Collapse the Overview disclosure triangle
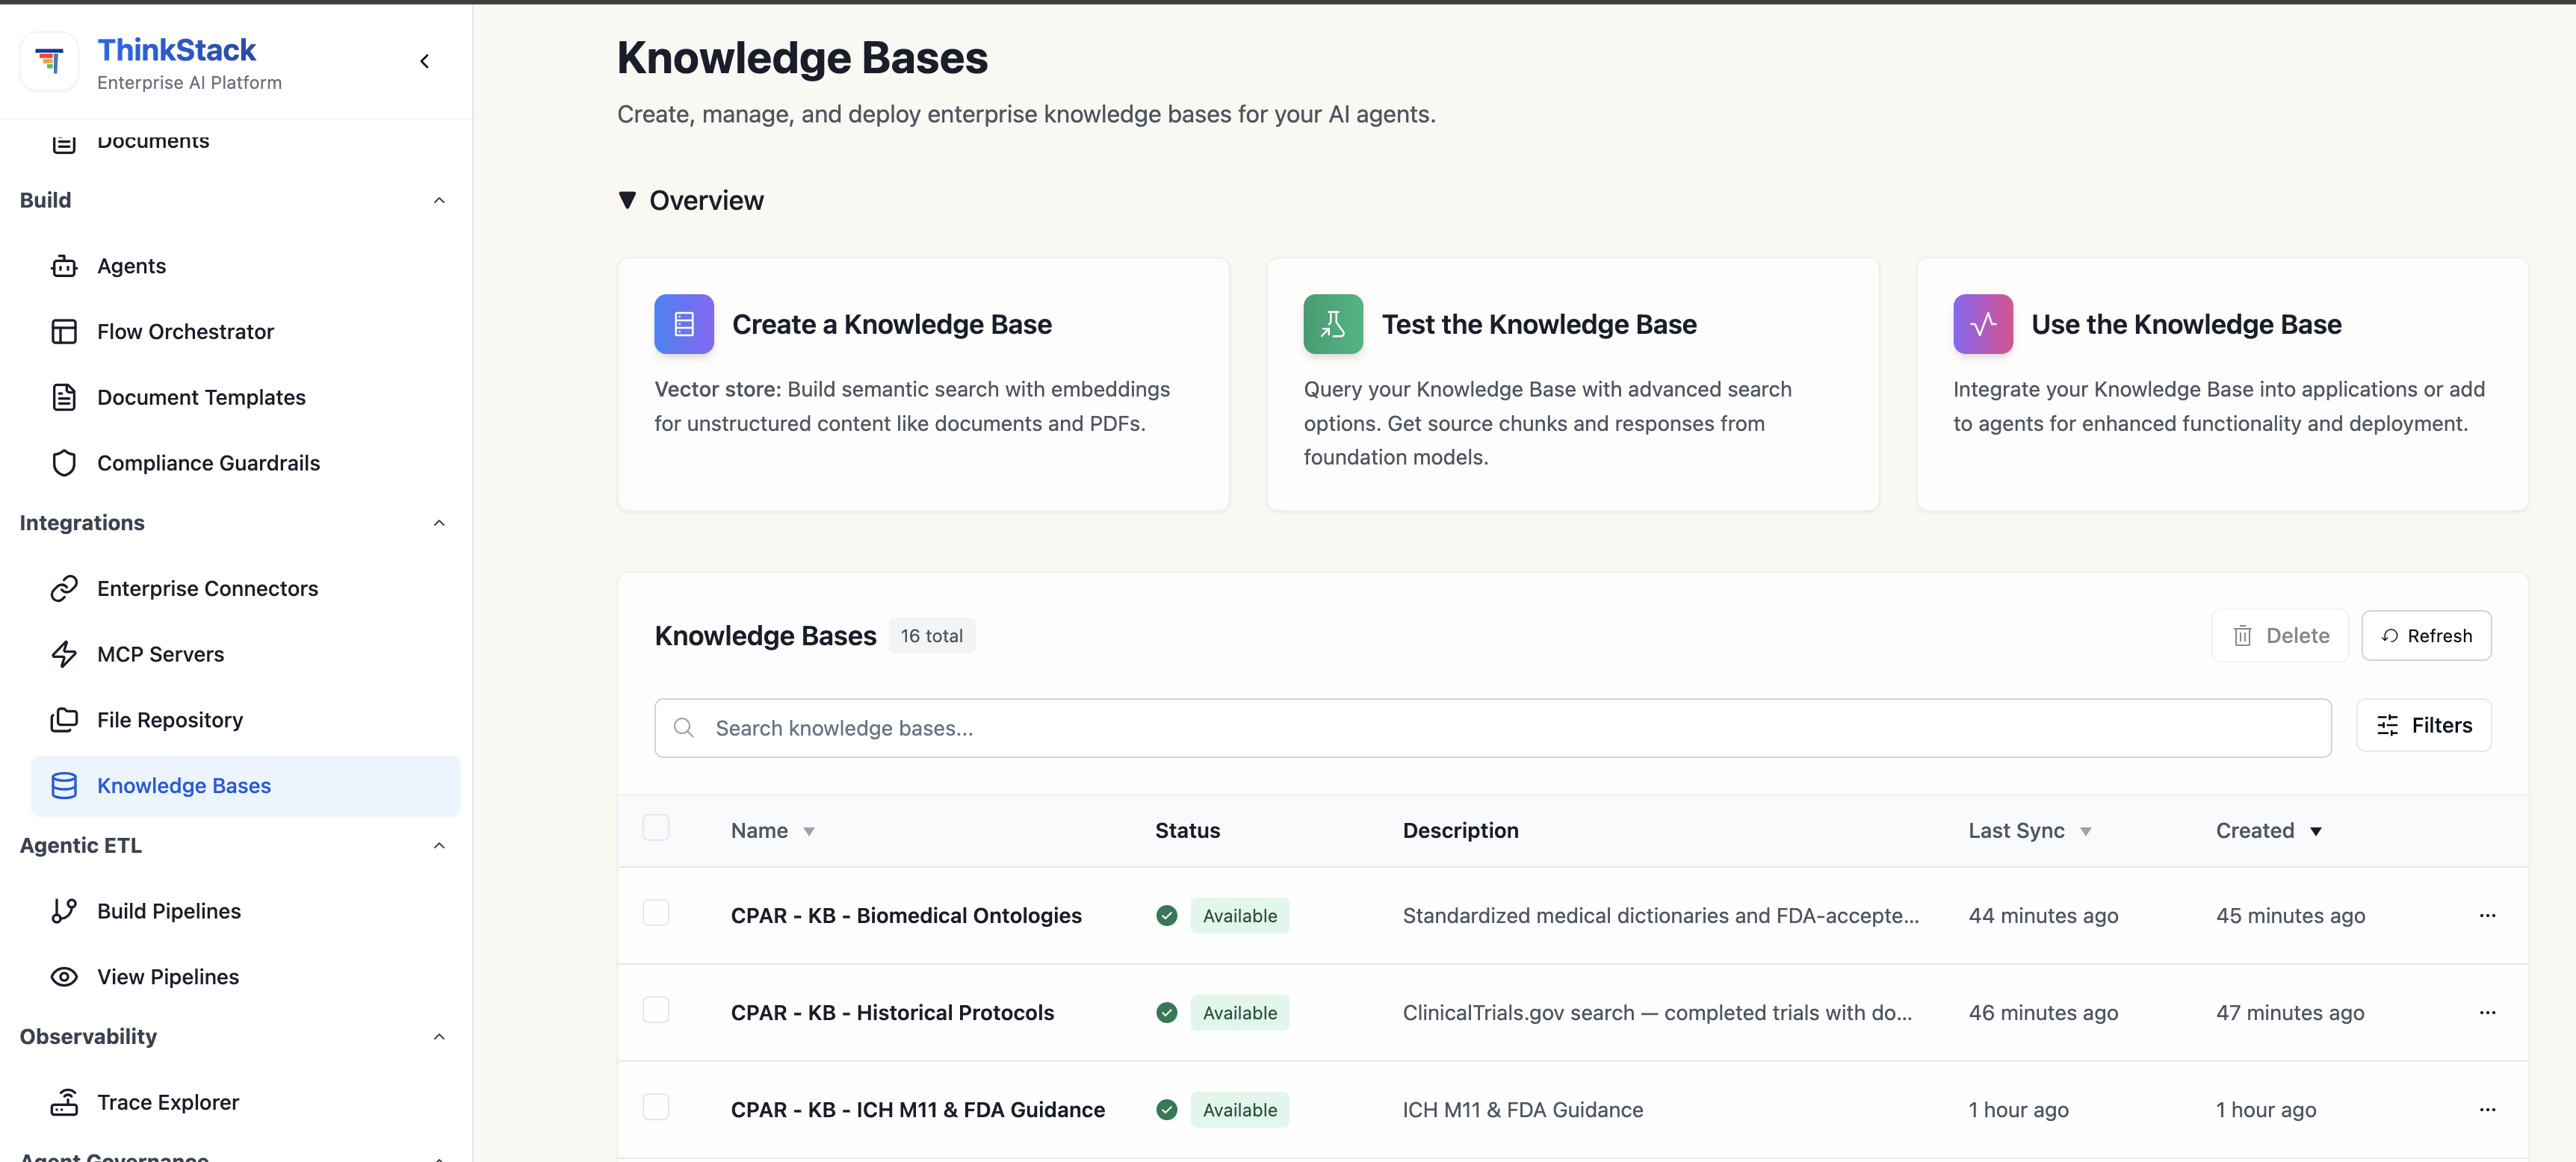The width and height of the screenshot is (2576, 1162). pos(627,200)
